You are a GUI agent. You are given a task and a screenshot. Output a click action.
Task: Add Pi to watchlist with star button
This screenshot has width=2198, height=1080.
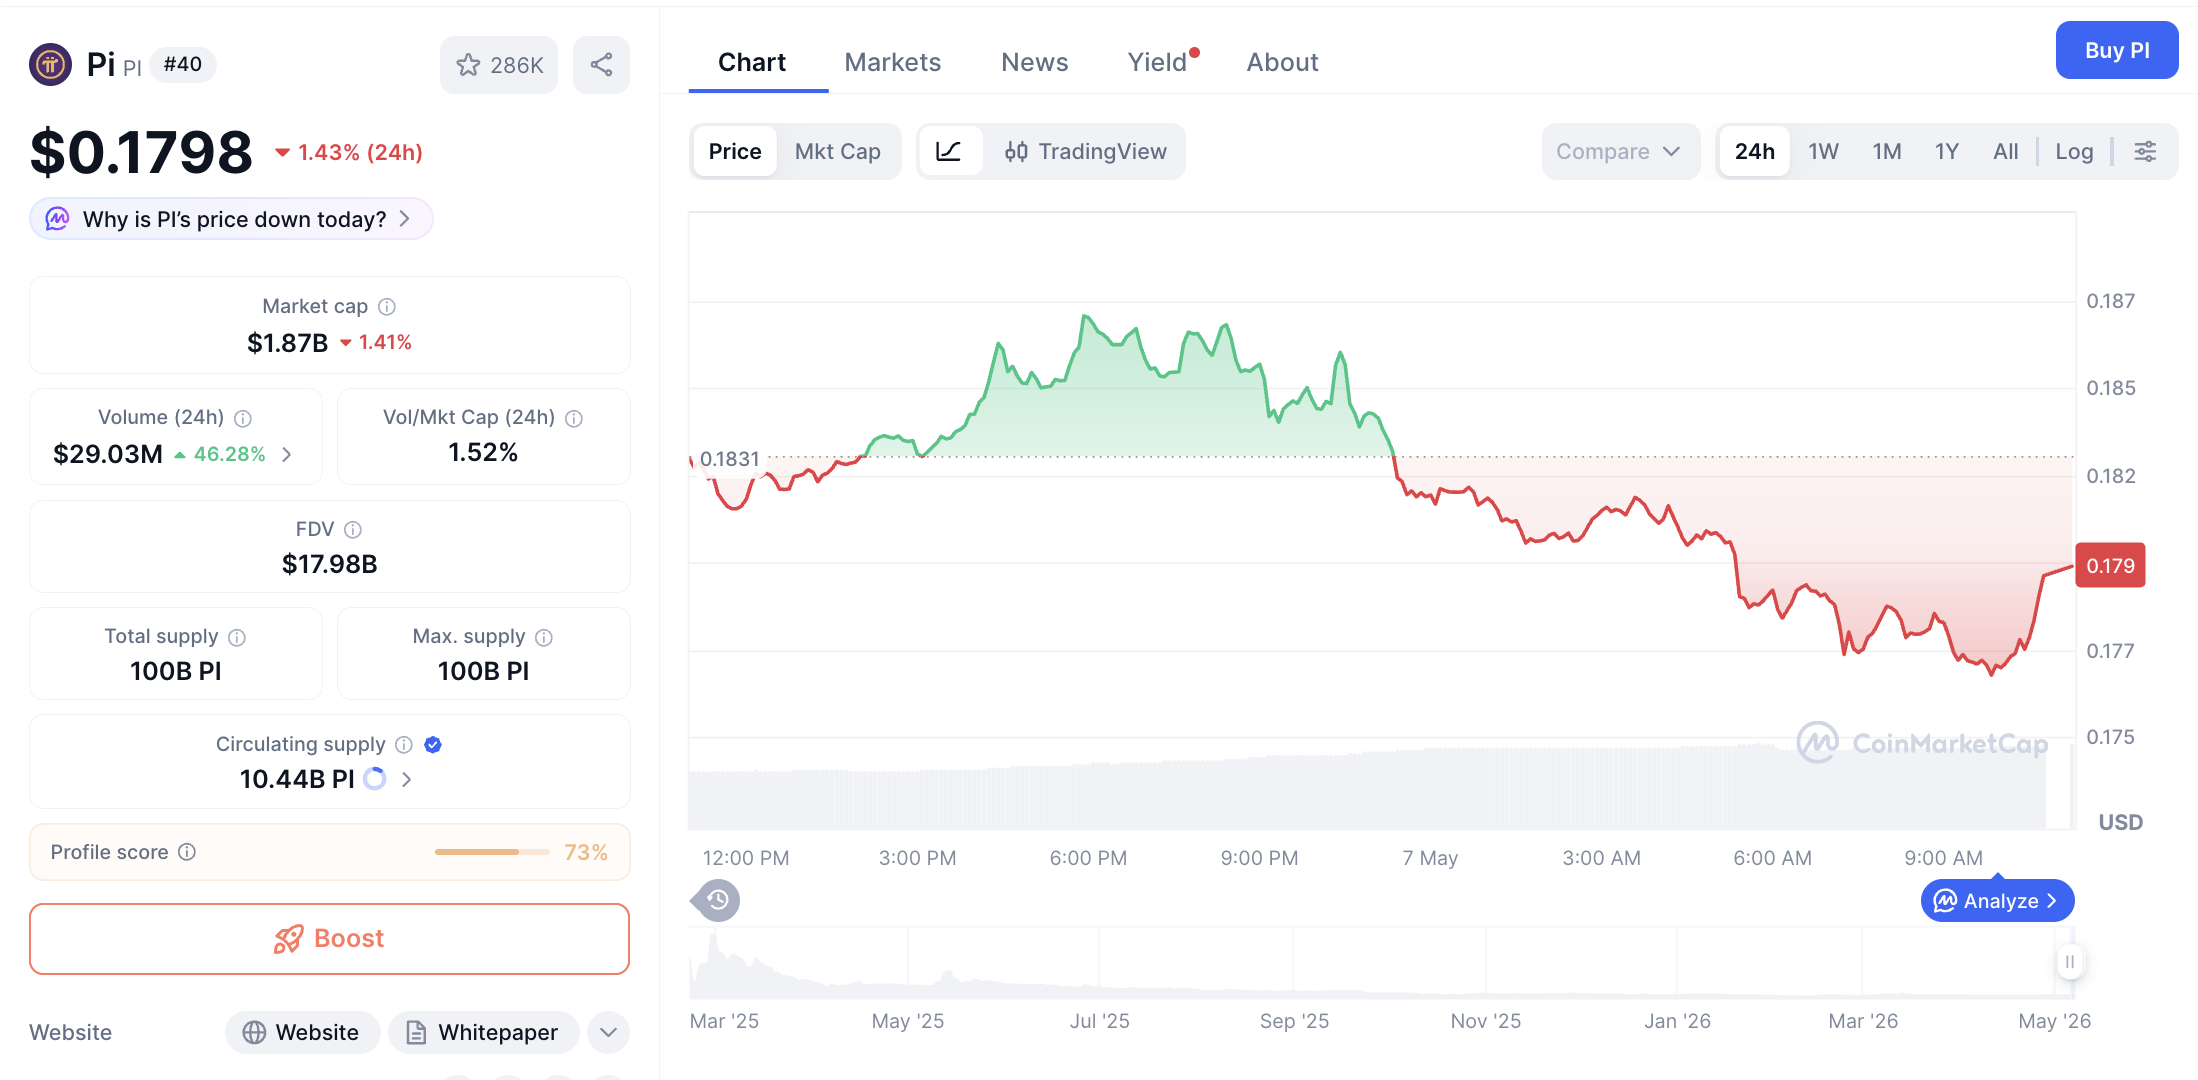499,65
